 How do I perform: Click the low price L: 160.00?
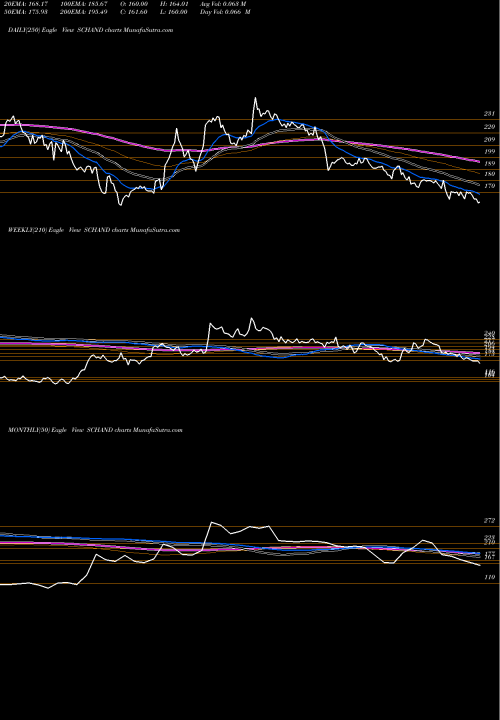pyautogui.click(x=173, y=11)
